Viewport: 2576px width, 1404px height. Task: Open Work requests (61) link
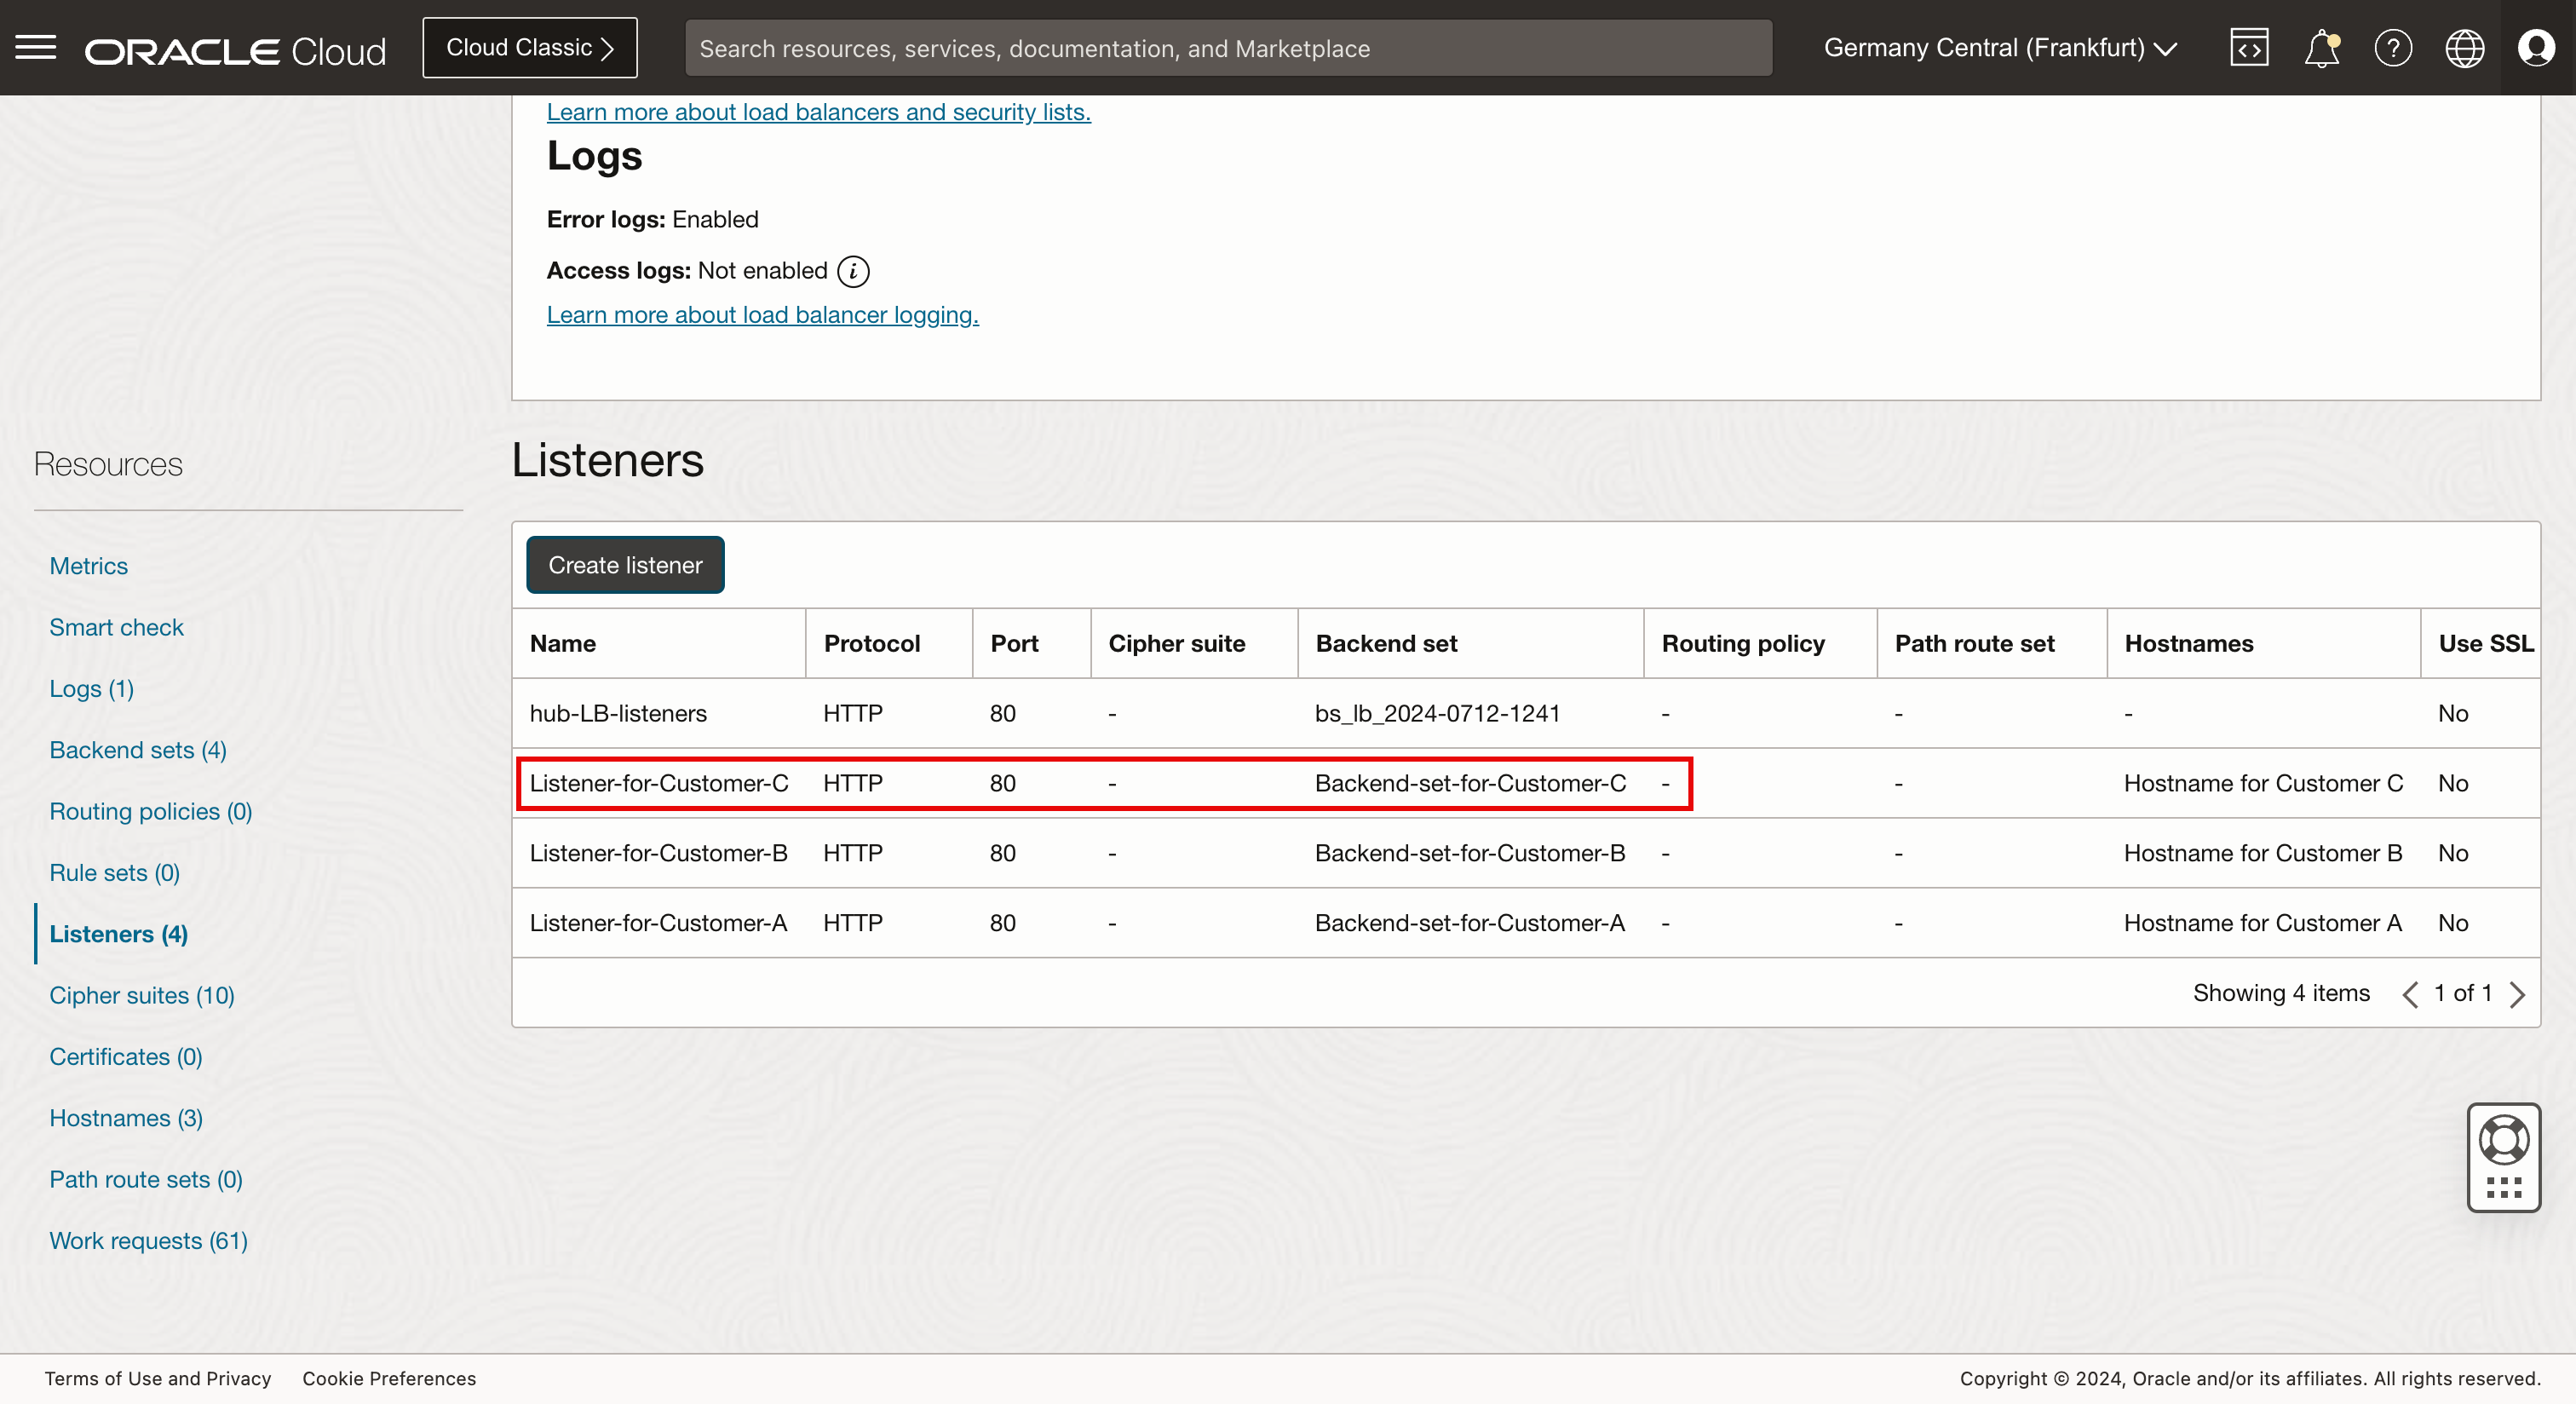coord(148,1240)
